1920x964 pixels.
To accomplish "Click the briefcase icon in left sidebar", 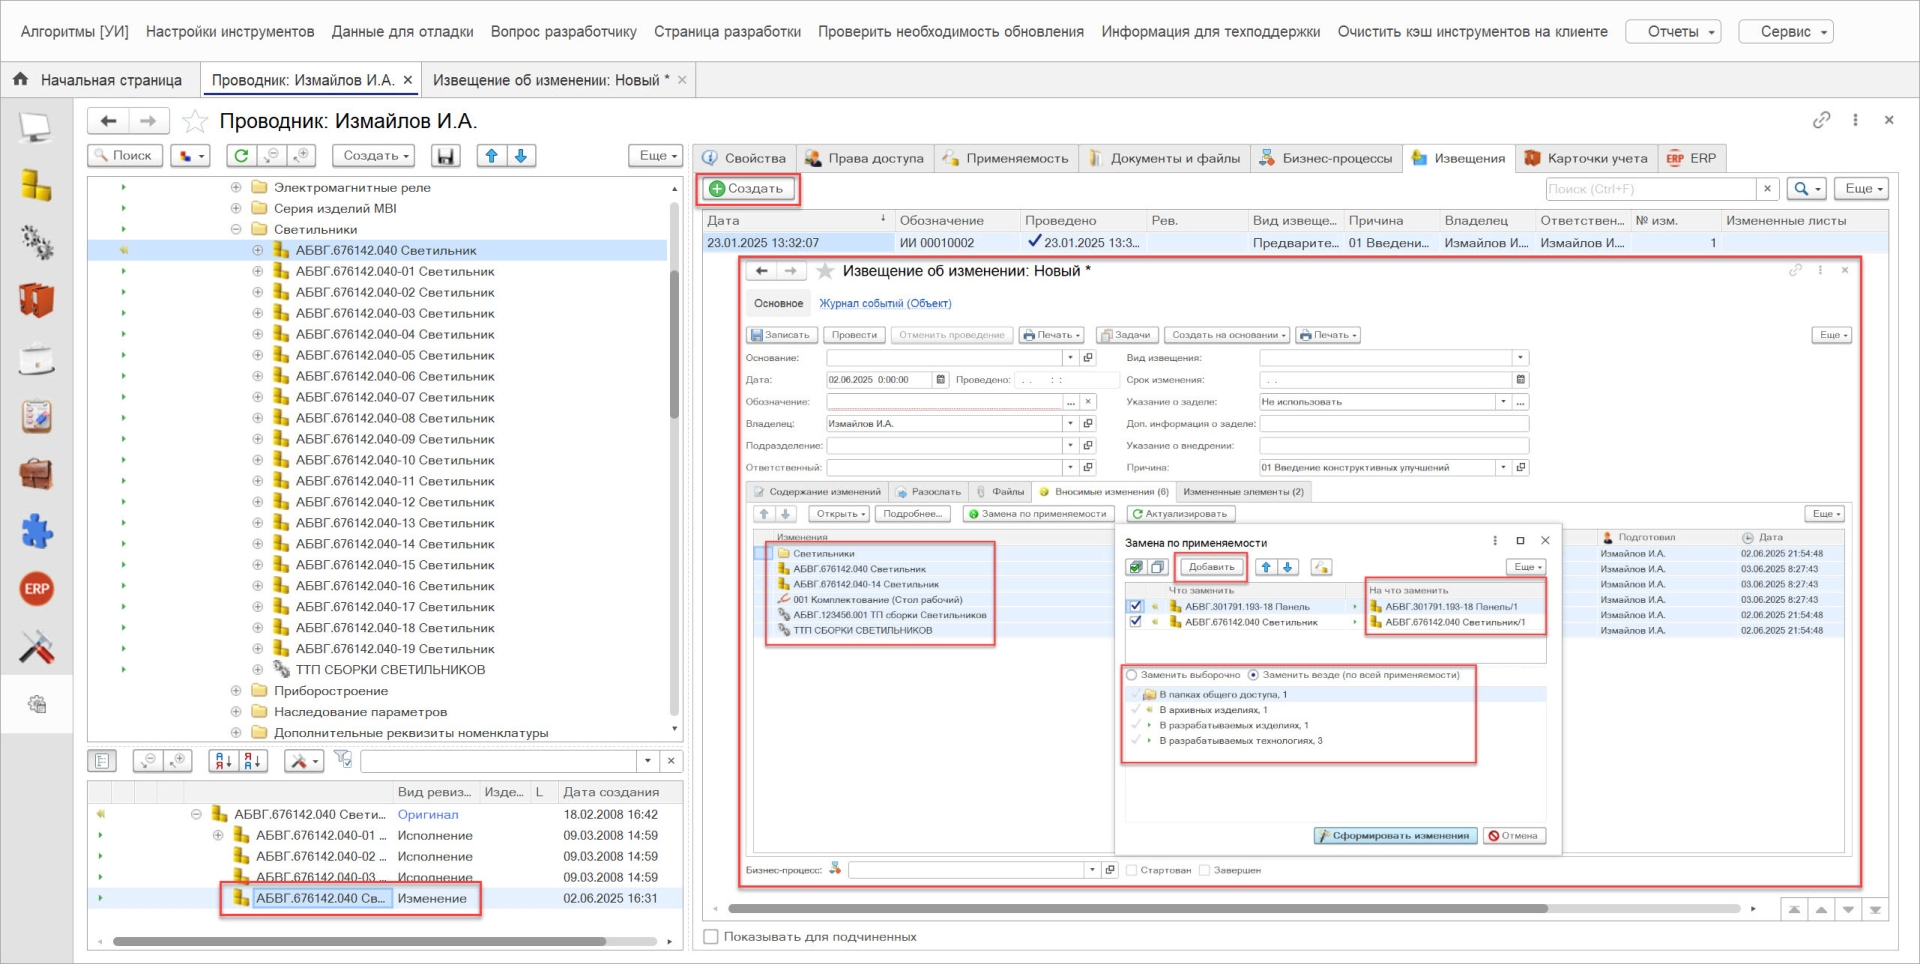I will (36, 474).
